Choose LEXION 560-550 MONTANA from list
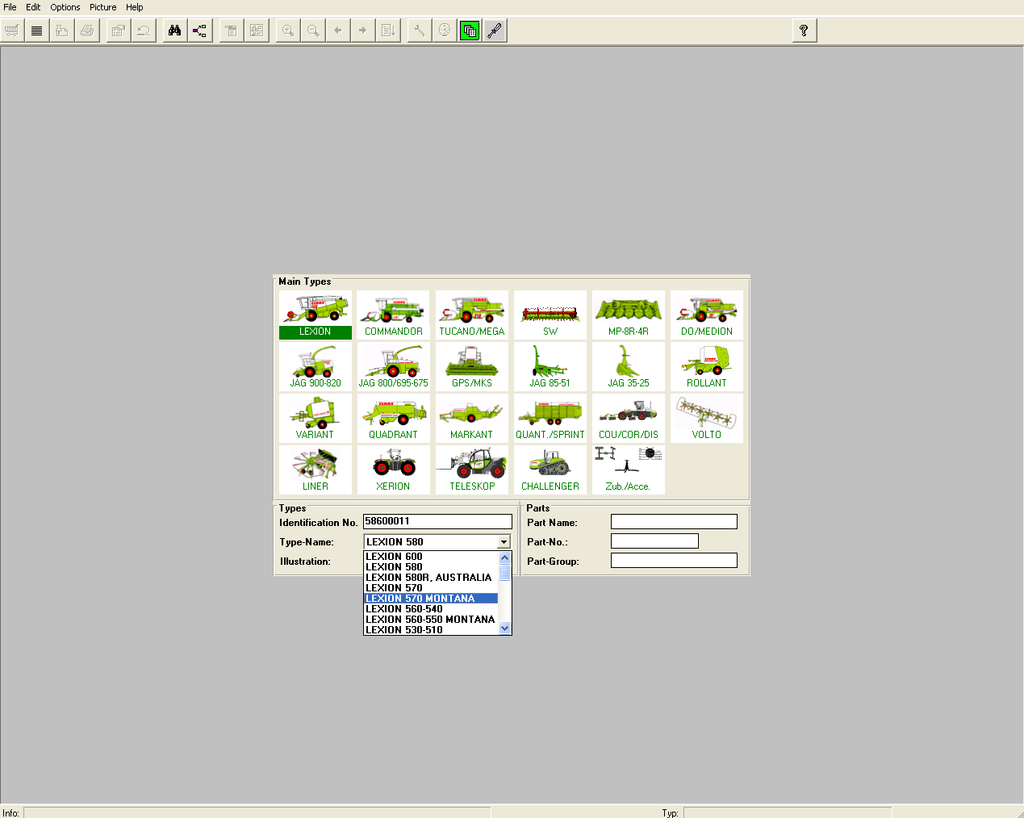Screen dimensions: 1024x818 pos(430,620)
